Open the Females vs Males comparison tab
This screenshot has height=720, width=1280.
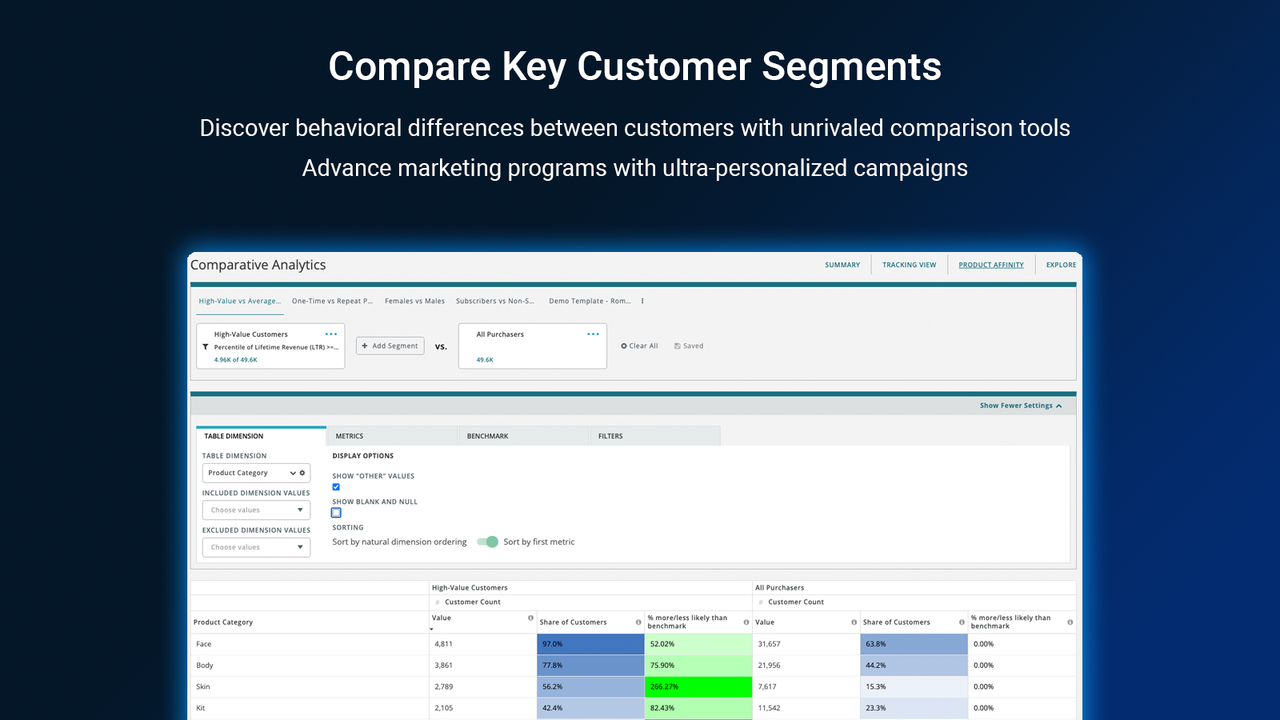(414, 300)
